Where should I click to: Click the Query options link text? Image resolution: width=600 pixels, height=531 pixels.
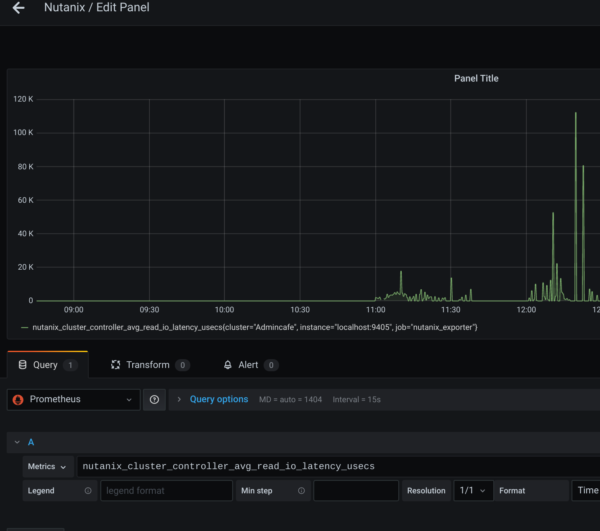click(x=219, y=399)
